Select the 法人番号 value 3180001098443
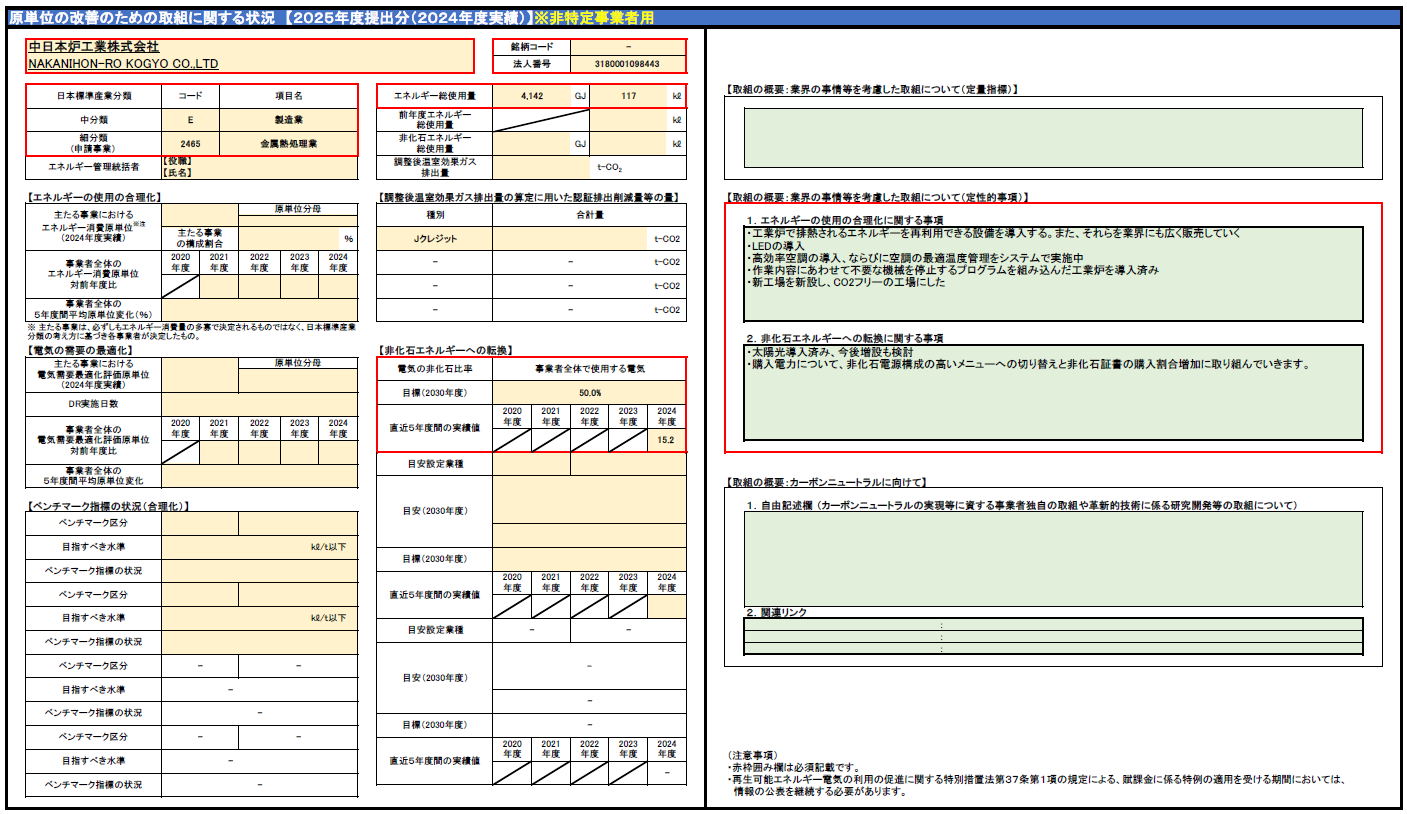The width and height of the screenshot is (1407, 814). 628,64
